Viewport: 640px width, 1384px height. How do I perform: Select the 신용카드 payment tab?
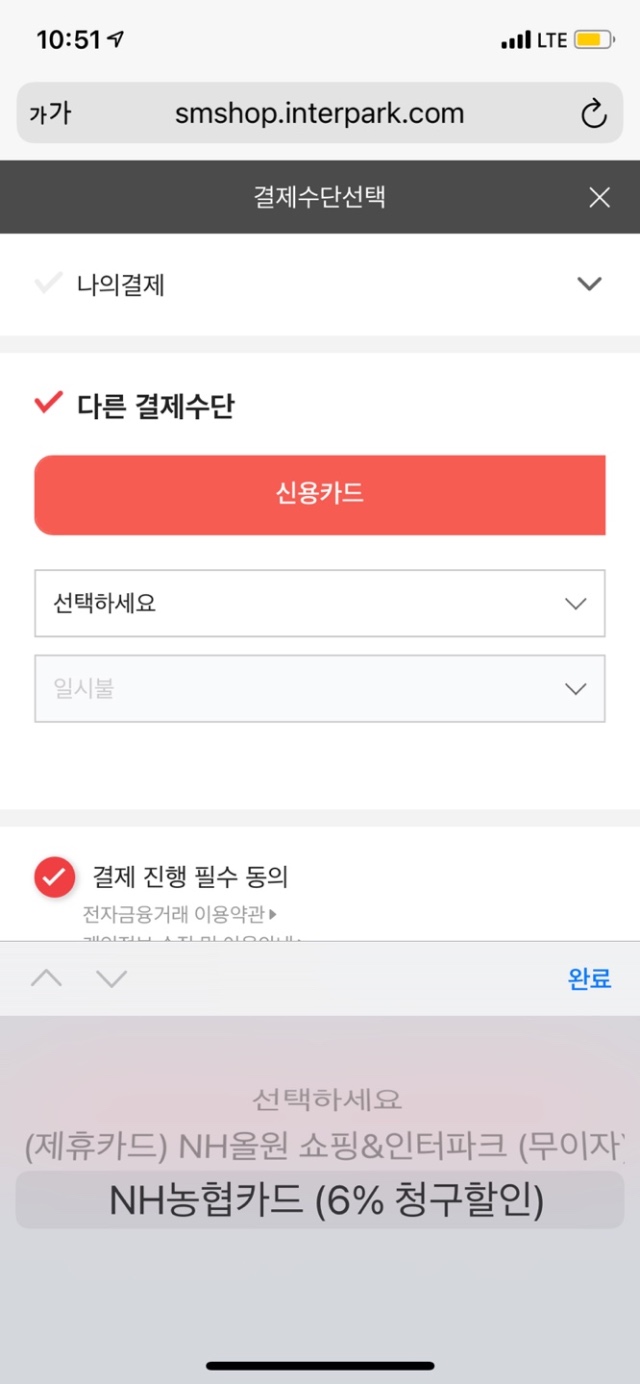320,494
